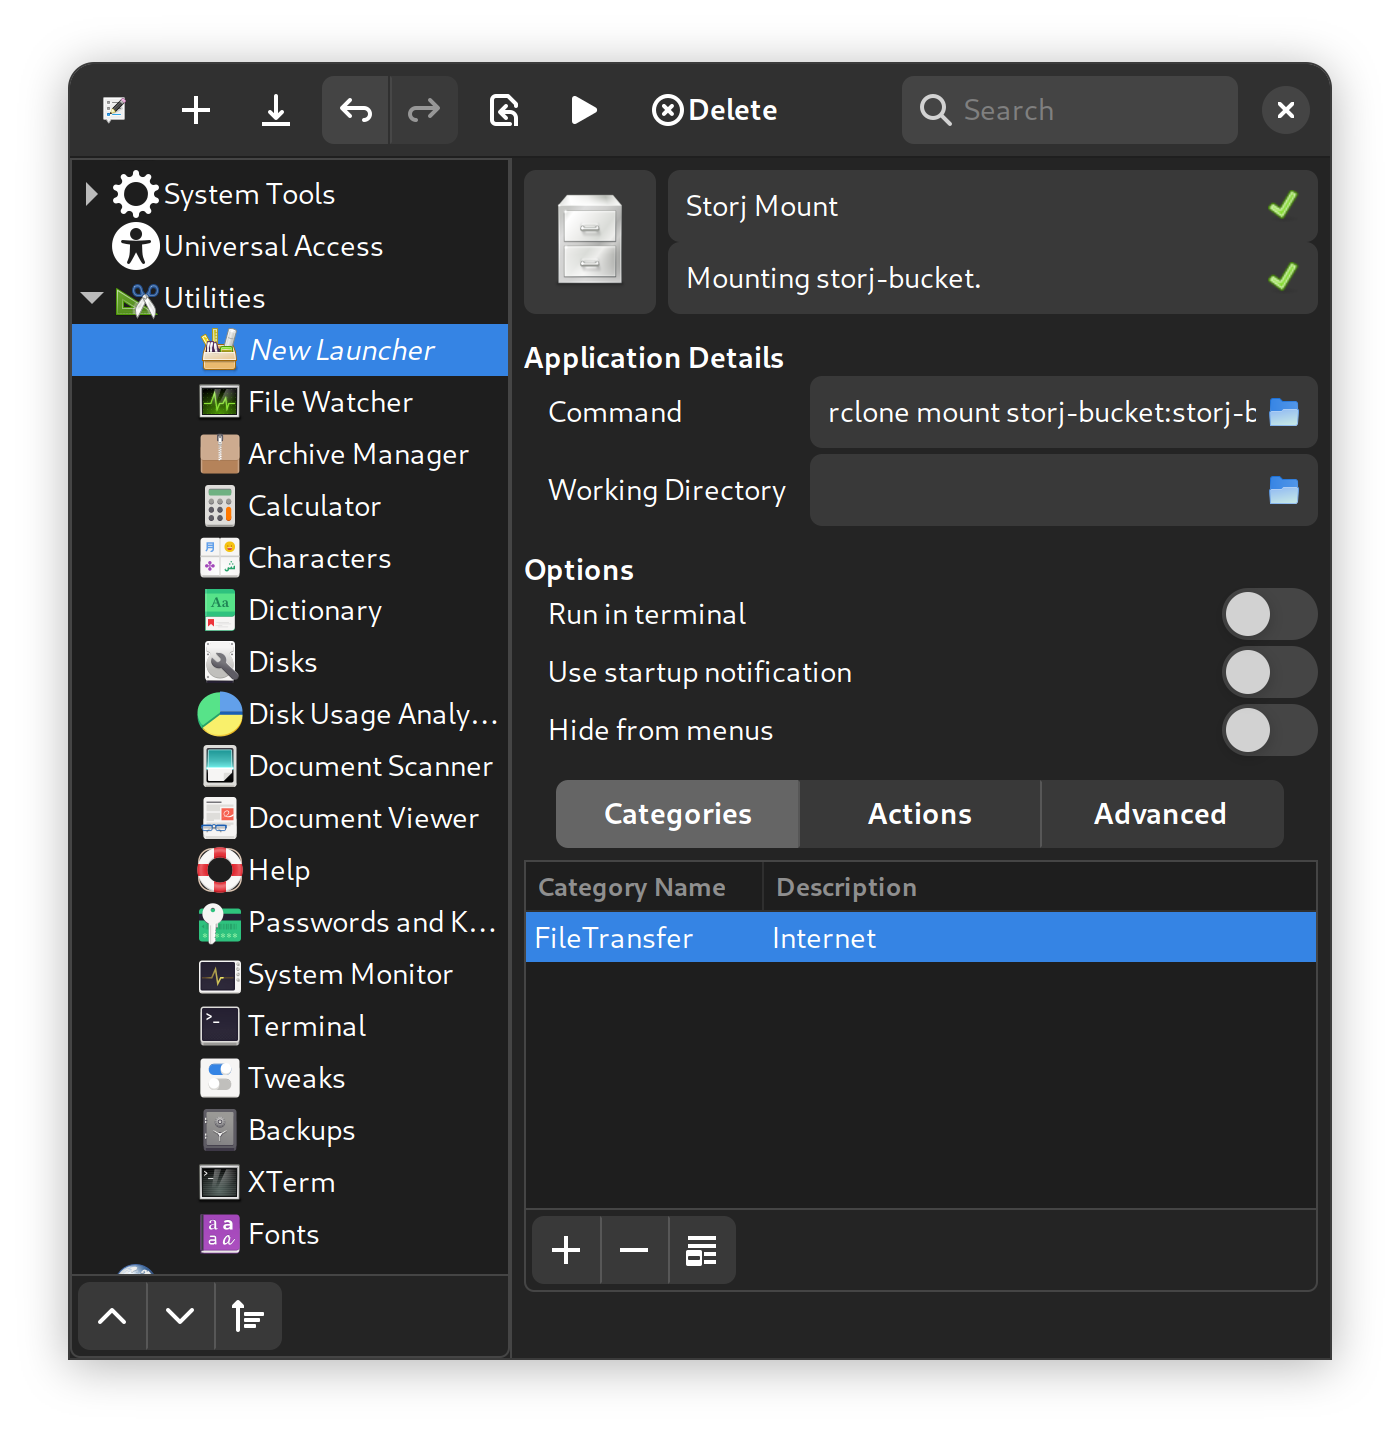Change the launcher file cabinet icon
Image resolution: width=1400 pixels, height=1434 pixels.
[590, 242]
